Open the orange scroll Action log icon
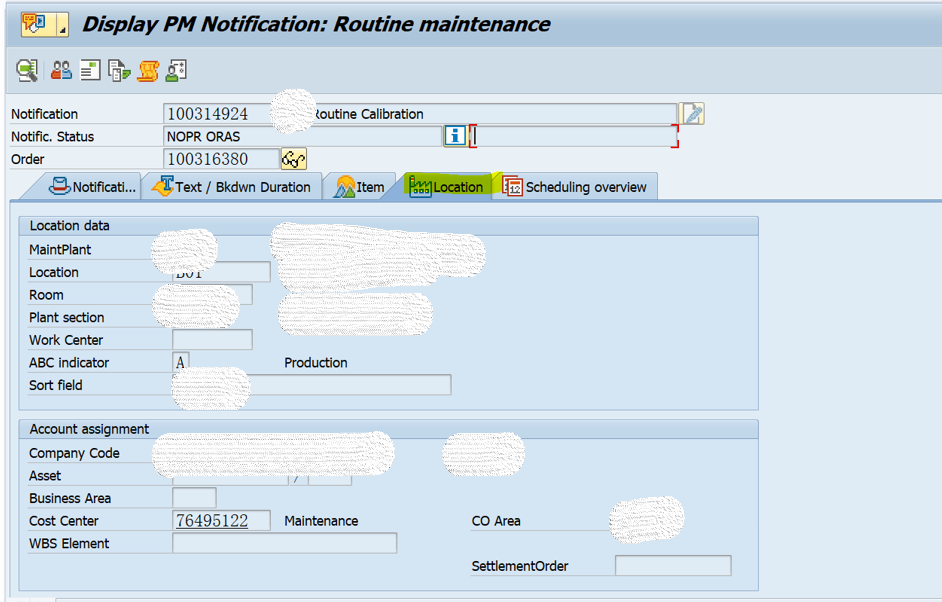Screen dimensions: 942x602 coord(148,70)
